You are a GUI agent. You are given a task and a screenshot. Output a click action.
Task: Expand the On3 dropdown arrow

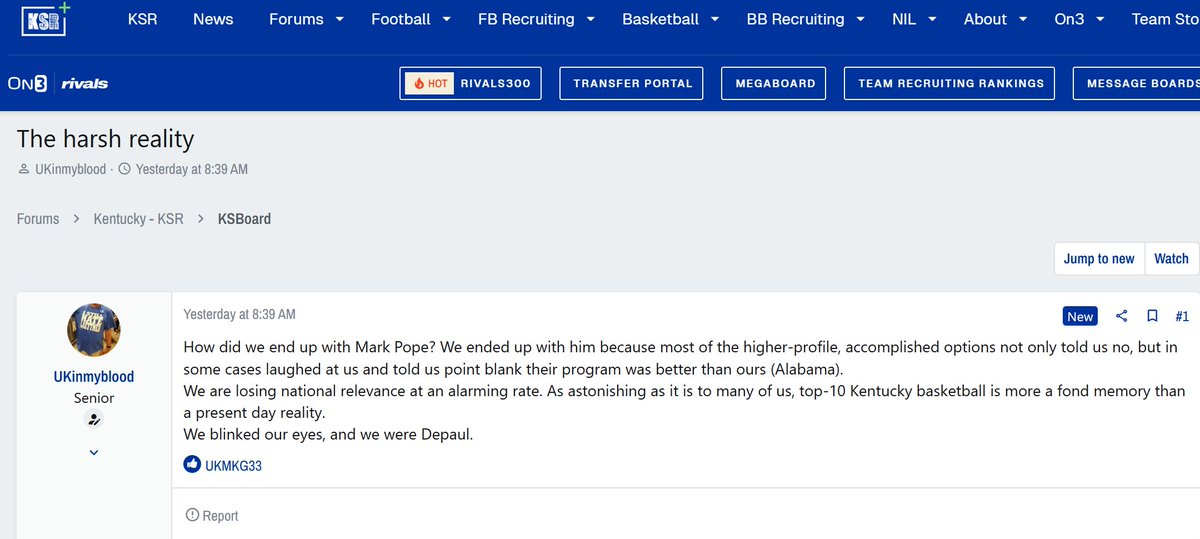click(x=1100, y=19)
